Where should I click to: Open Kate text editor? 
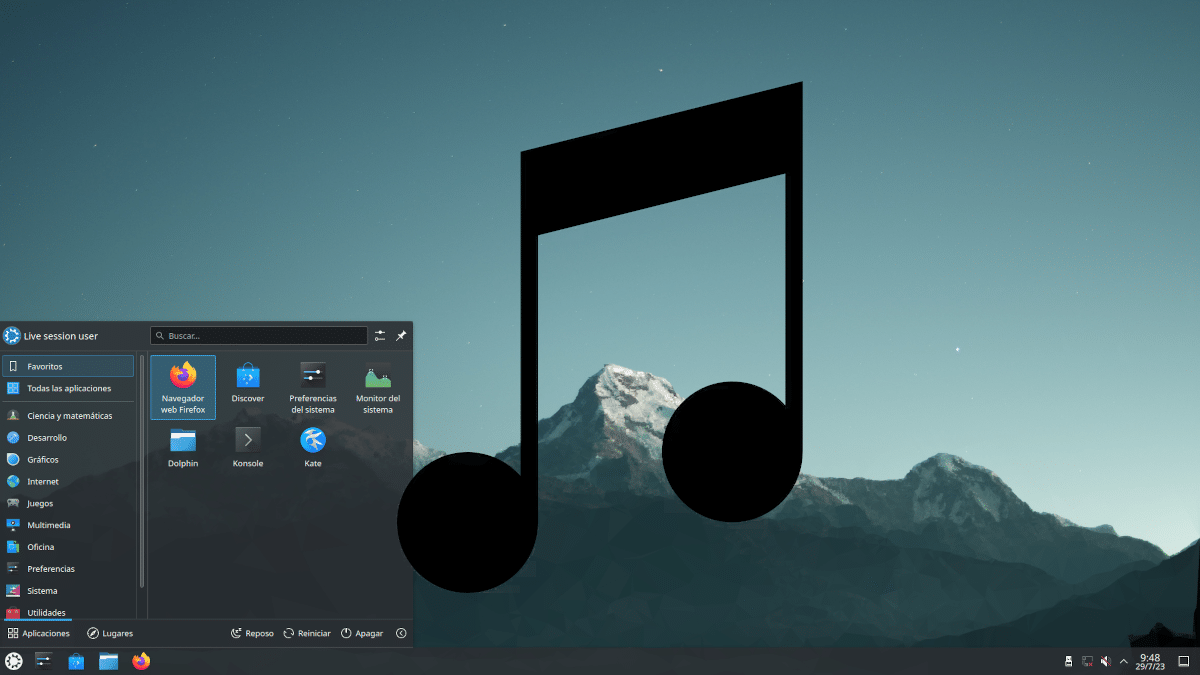click(x=313, y=448)
